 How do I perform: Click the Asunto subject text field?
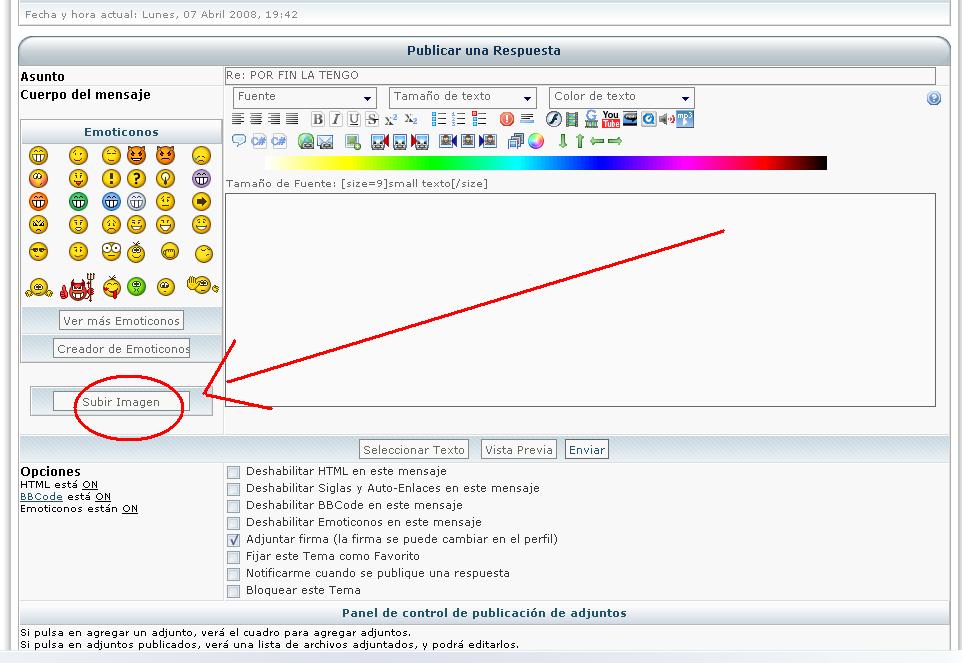(580, 76)
